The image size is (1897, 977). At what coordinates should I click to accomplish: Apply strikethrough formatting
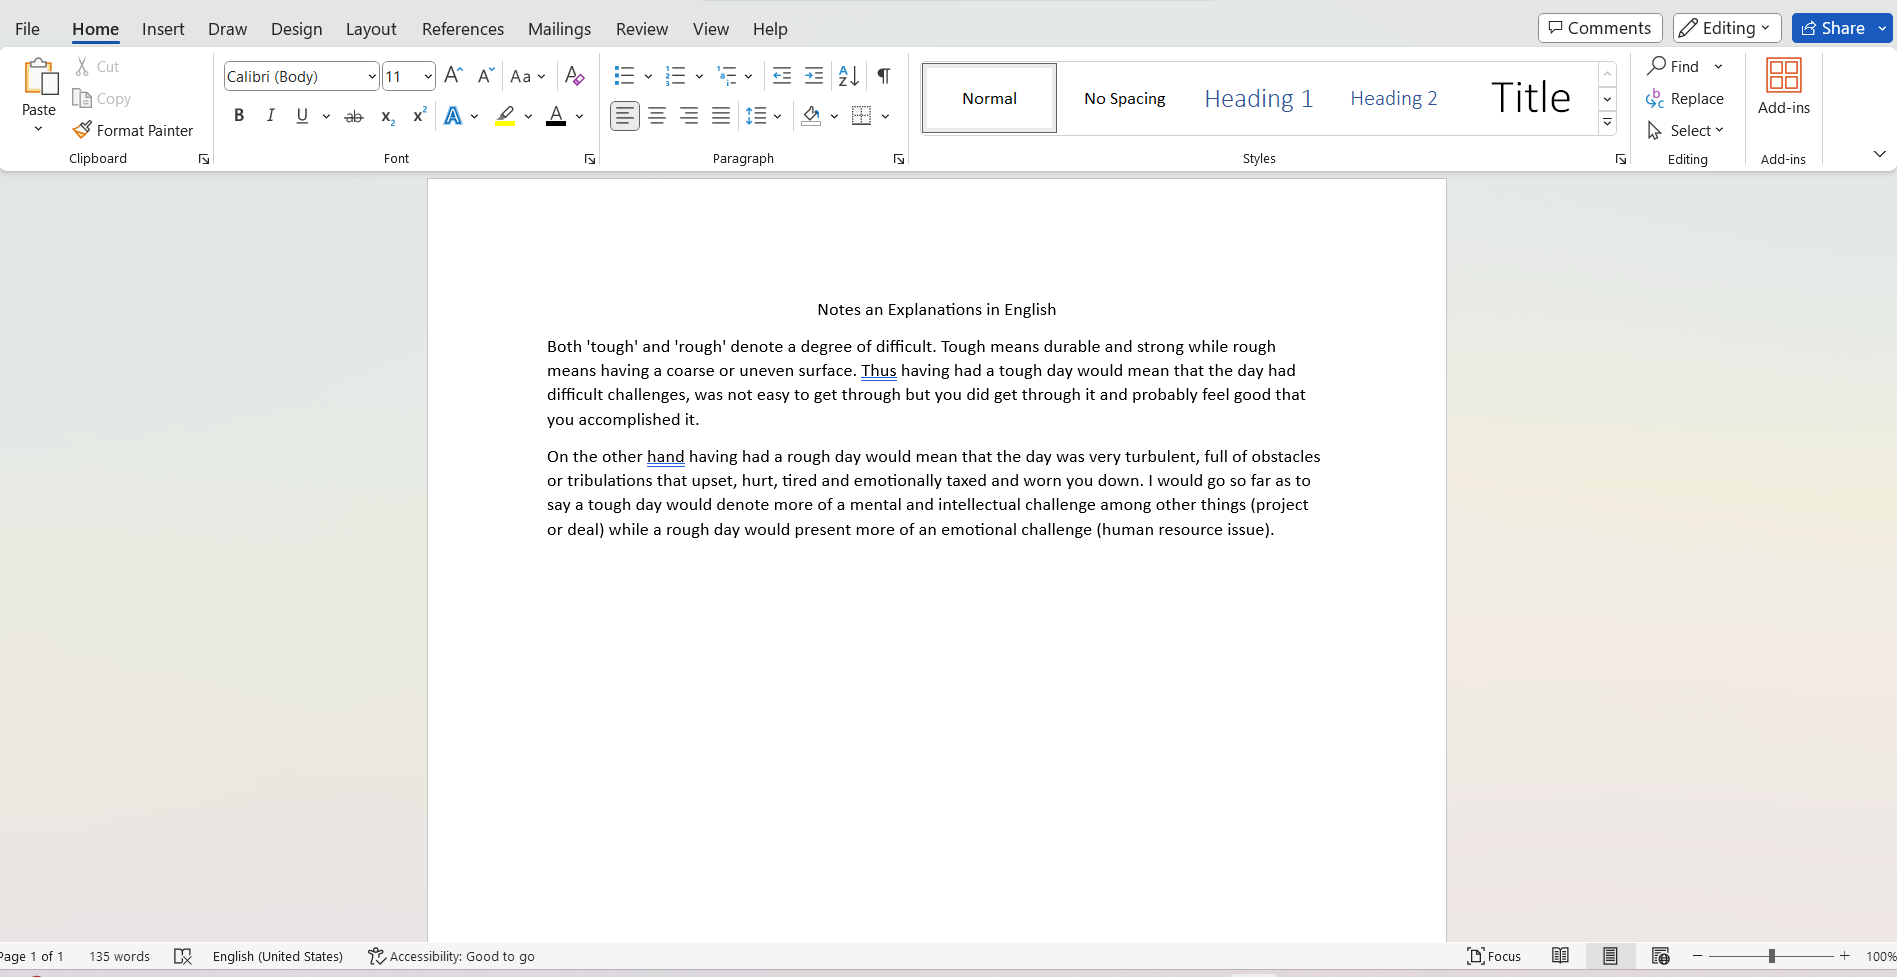coord(354,116)
